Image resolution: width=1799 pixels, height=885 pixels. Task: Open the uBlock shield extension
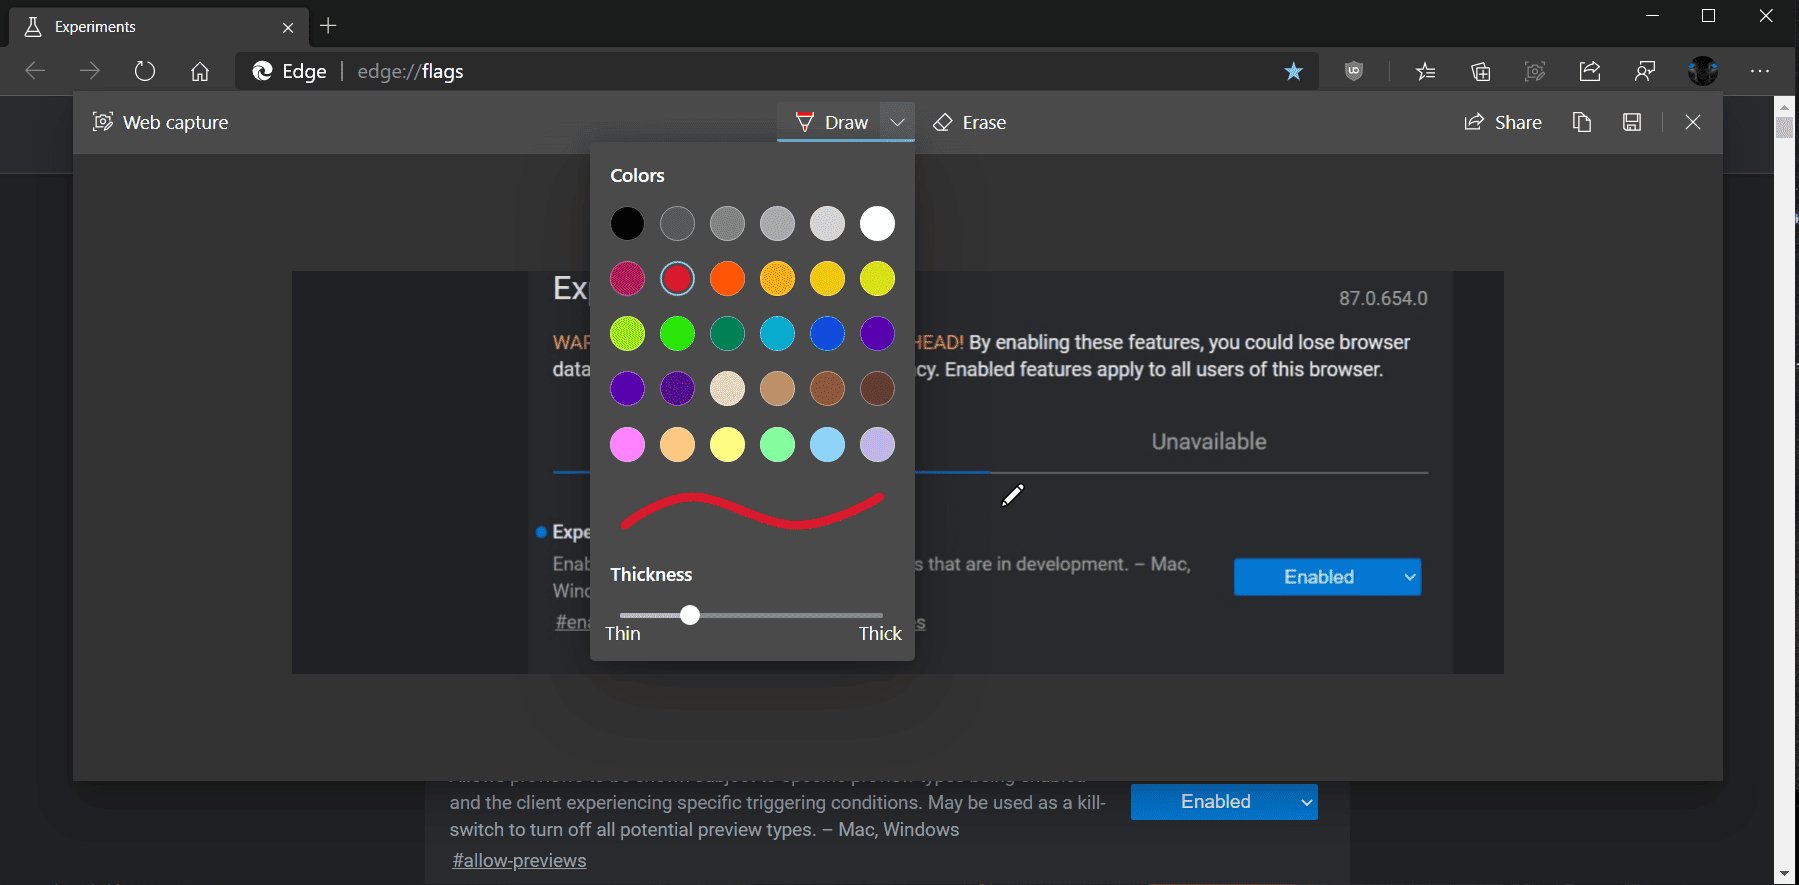coord(1354,71)
